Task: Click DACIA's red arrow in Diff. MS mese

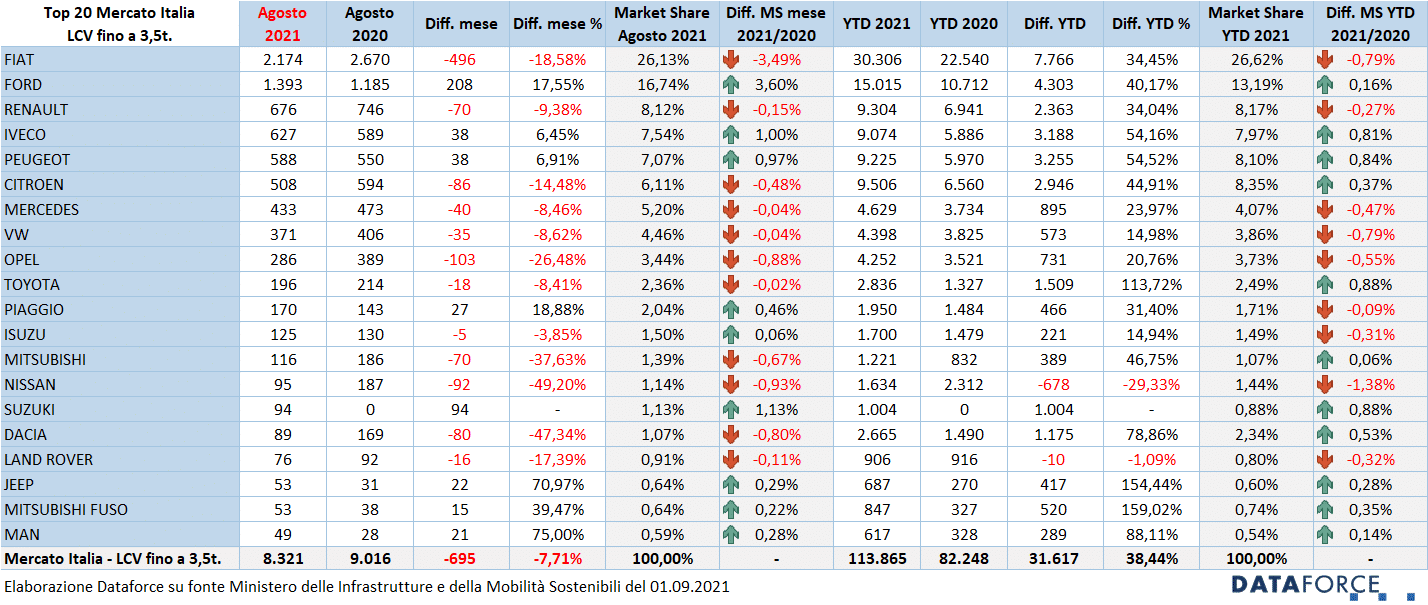Action: [x=731, y=434]
